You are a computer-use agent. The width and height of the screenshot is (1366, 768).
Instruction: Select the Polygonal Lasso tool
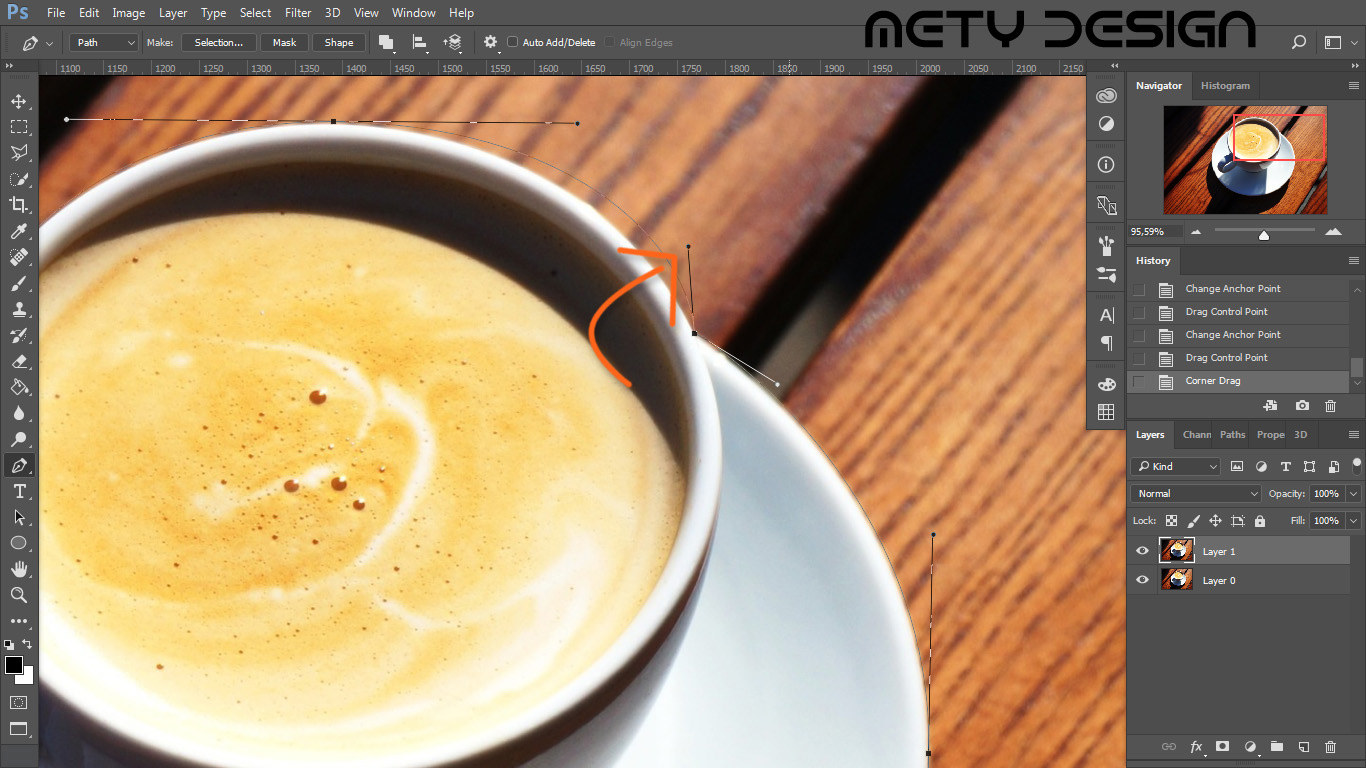click(x=18, y=153)
